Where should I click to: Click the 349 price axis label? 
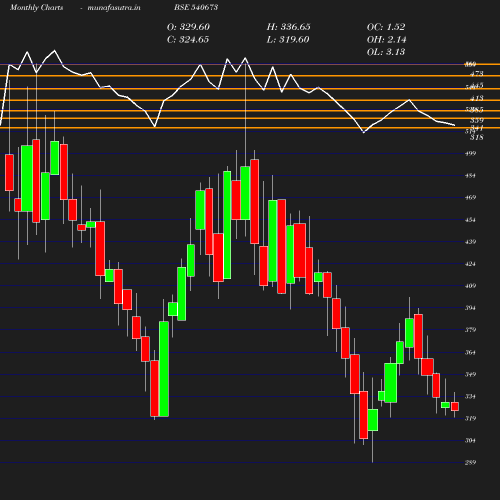(470, 374)
